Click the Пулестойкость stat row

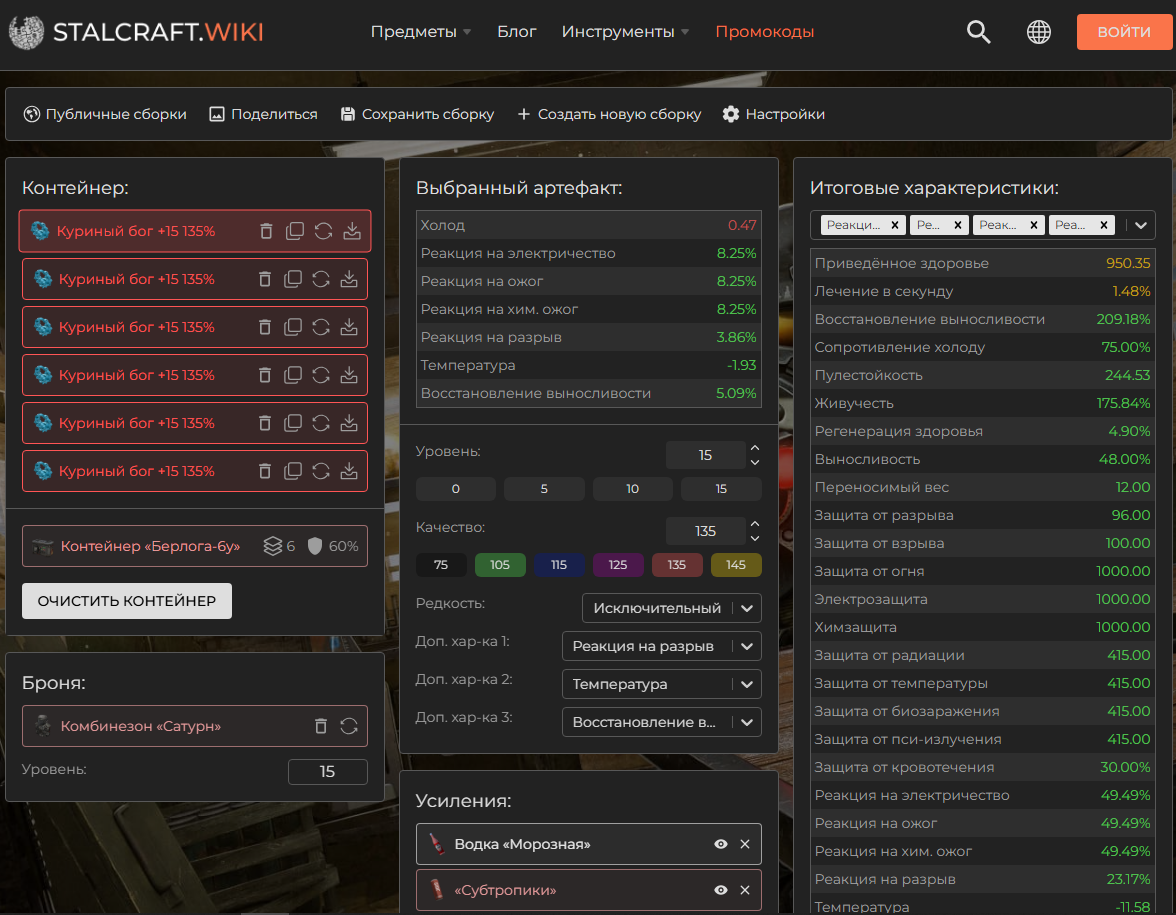point(982,375)
